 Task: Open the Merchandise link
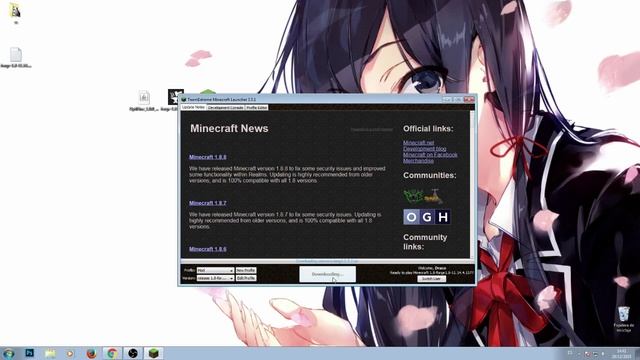pos(418,161)
